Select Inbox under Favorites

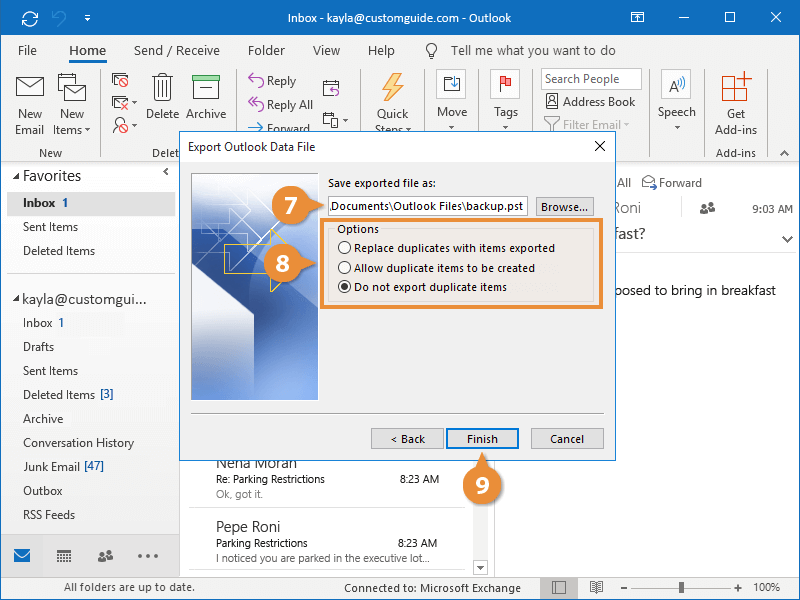point(91,203)
